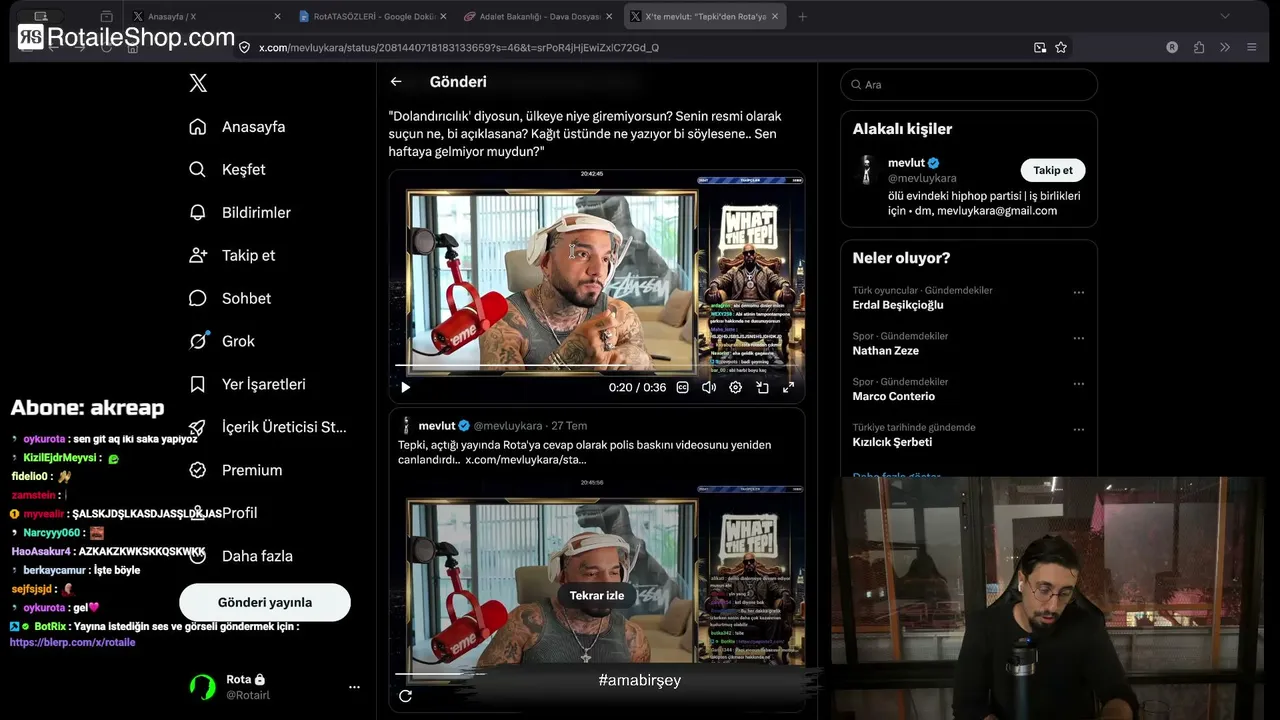Open options for Nathan Zeze trend
Image resolution: width=1280 pixels, height=720 pixels.
point(1079,339)
